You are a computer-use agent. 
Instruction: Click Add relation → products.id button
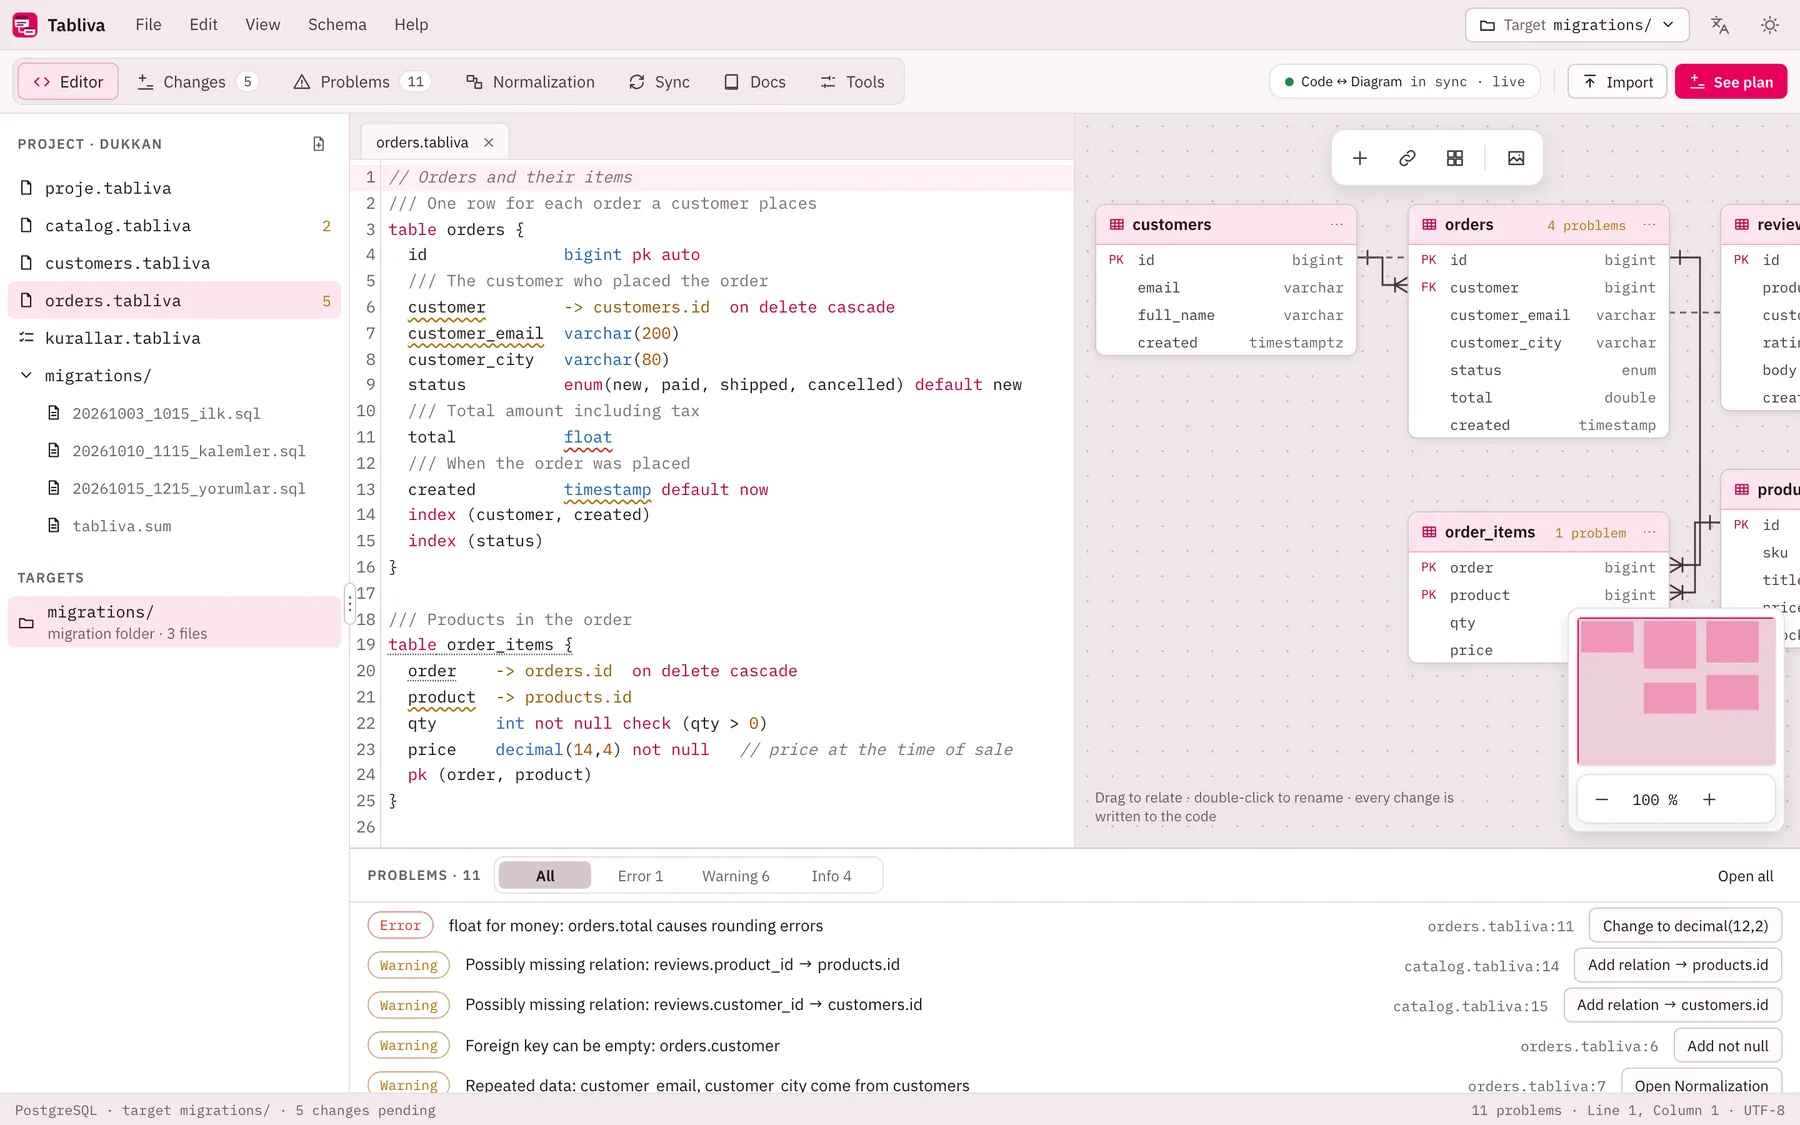(1678, 965)
